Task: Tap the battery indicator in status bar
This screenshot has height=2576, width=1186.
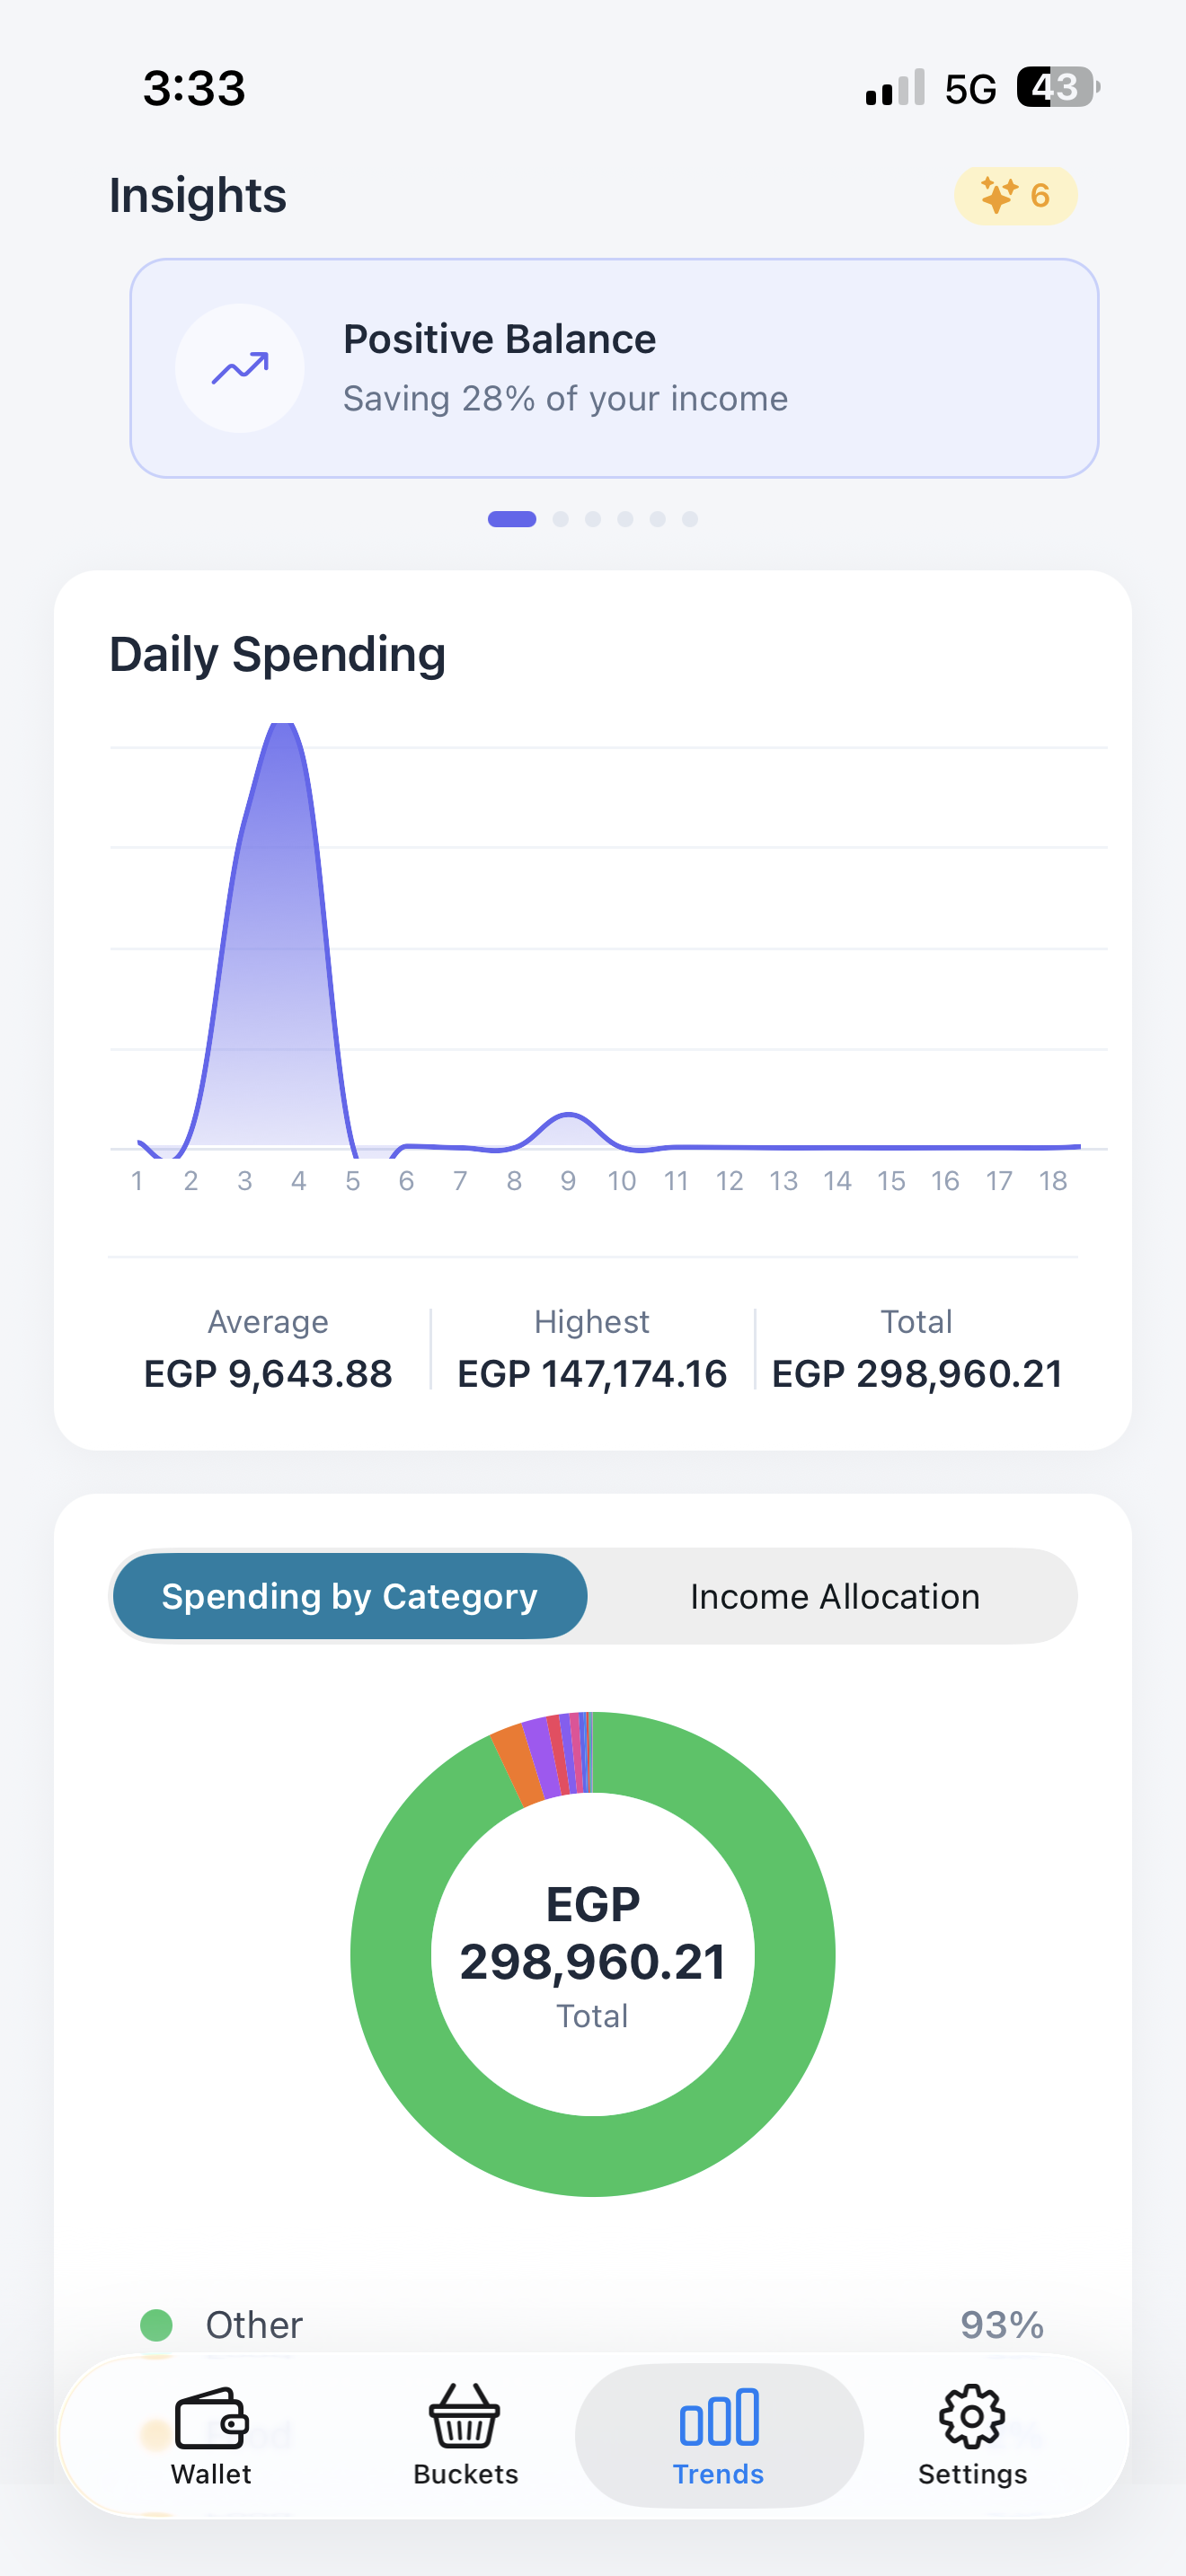Action: [x=1058, y=88]
